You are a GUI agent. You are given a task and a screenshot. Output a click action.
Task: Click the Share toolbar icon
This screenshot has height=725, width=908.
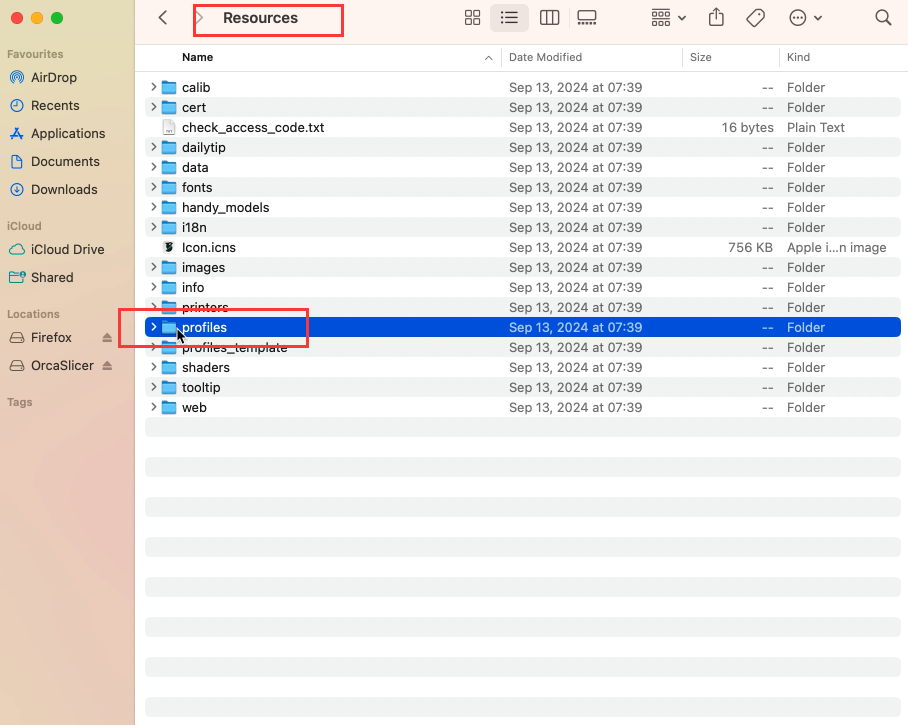(716, 17)
